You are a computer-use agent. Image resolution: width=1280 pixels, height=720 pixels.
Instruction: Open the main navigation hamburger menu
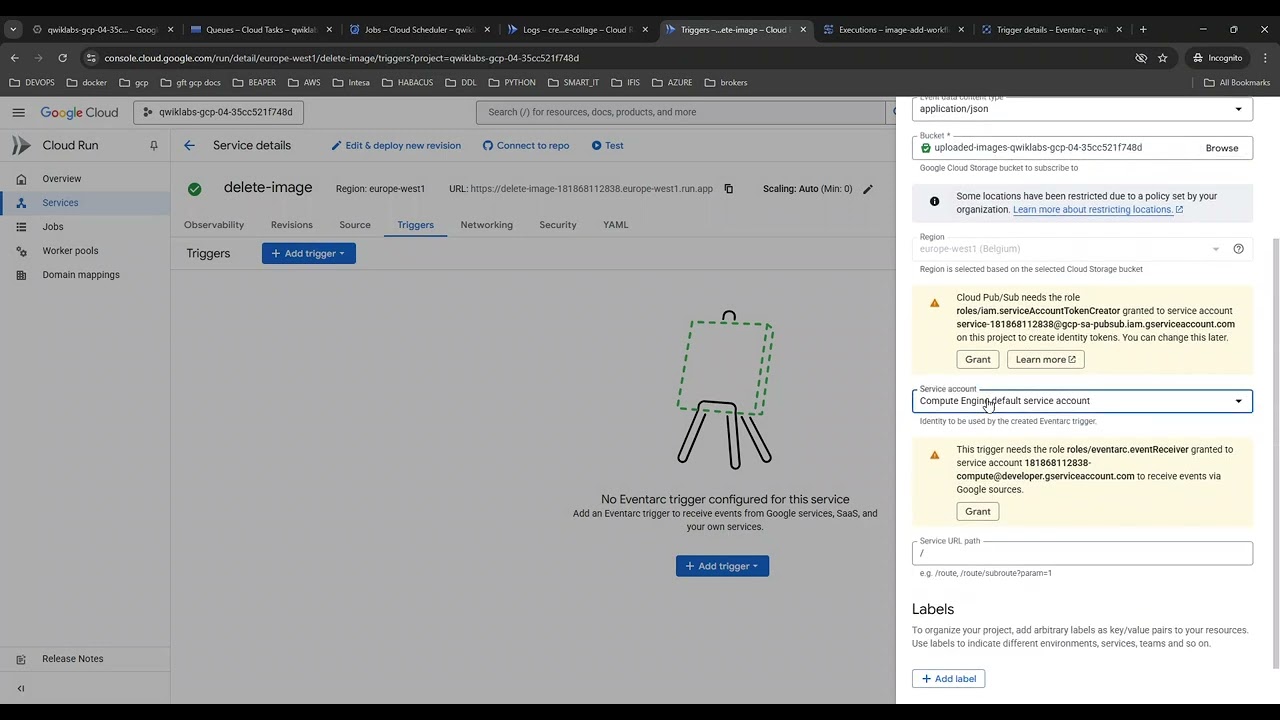(x=18, y=113)
